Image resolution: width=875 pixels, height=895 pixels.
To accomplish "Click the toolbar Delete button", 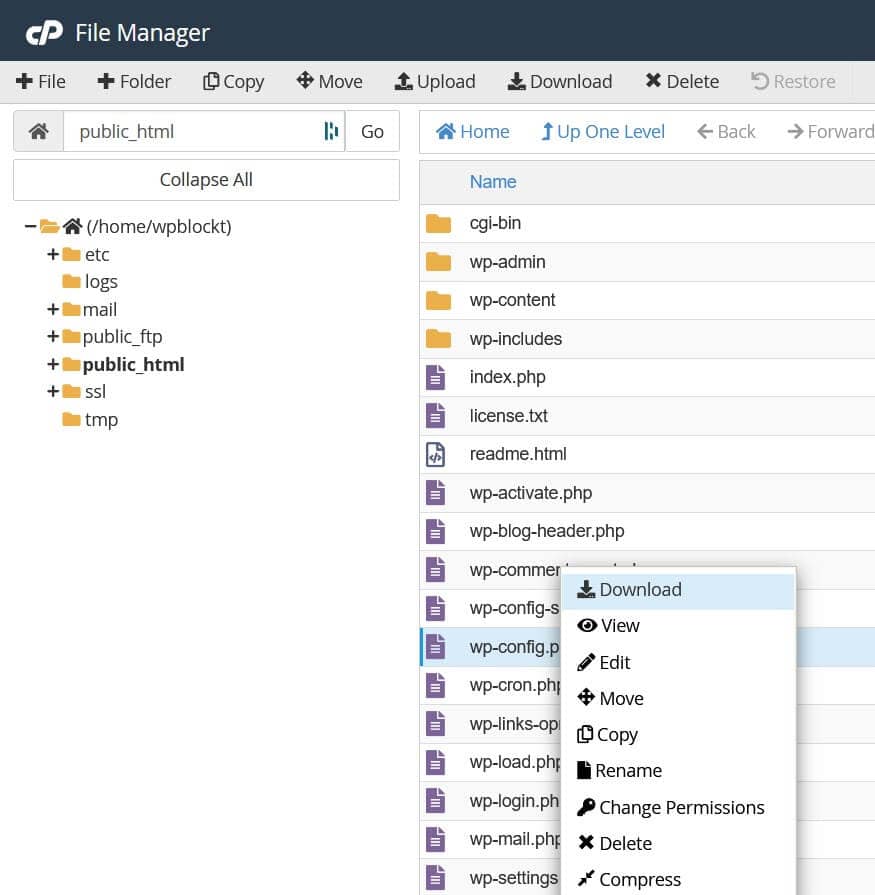I will 681,82.
